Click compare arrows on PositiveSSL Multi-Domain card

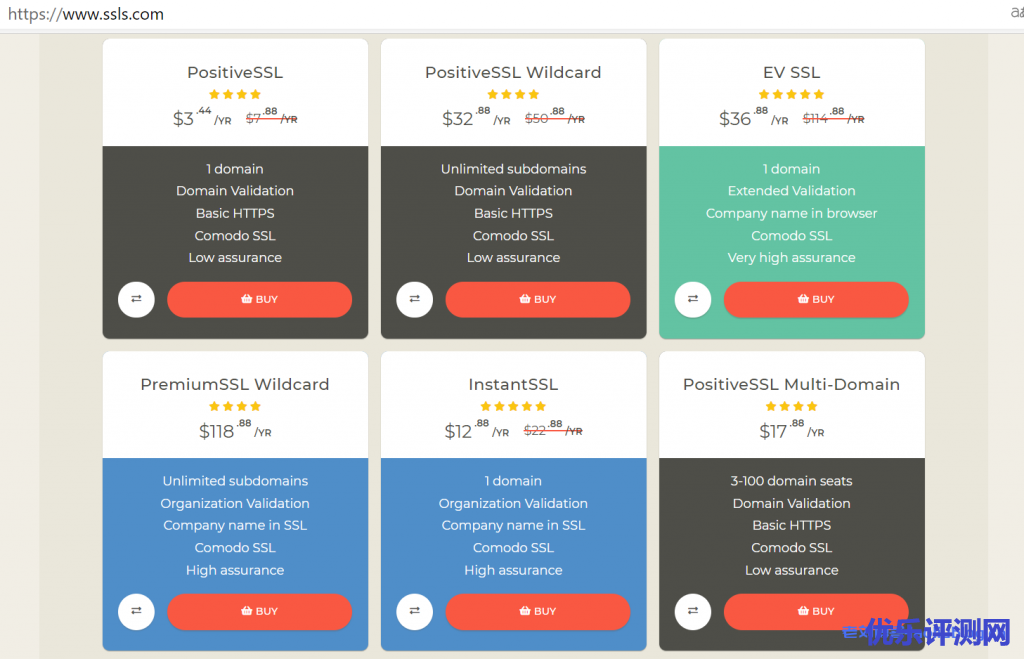pos(692,611)
